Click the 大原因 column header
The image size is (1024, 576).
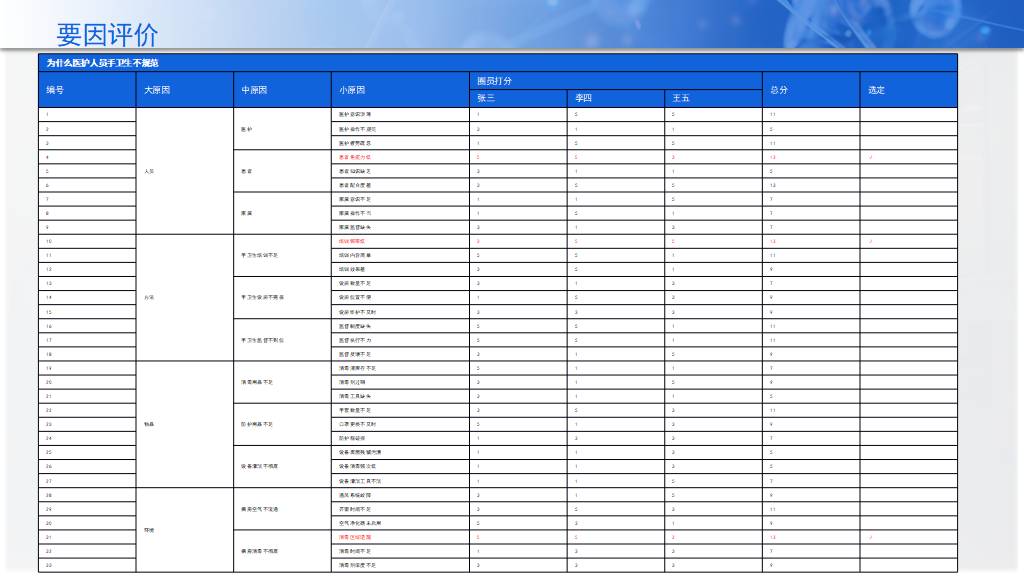tap(157, 90)
